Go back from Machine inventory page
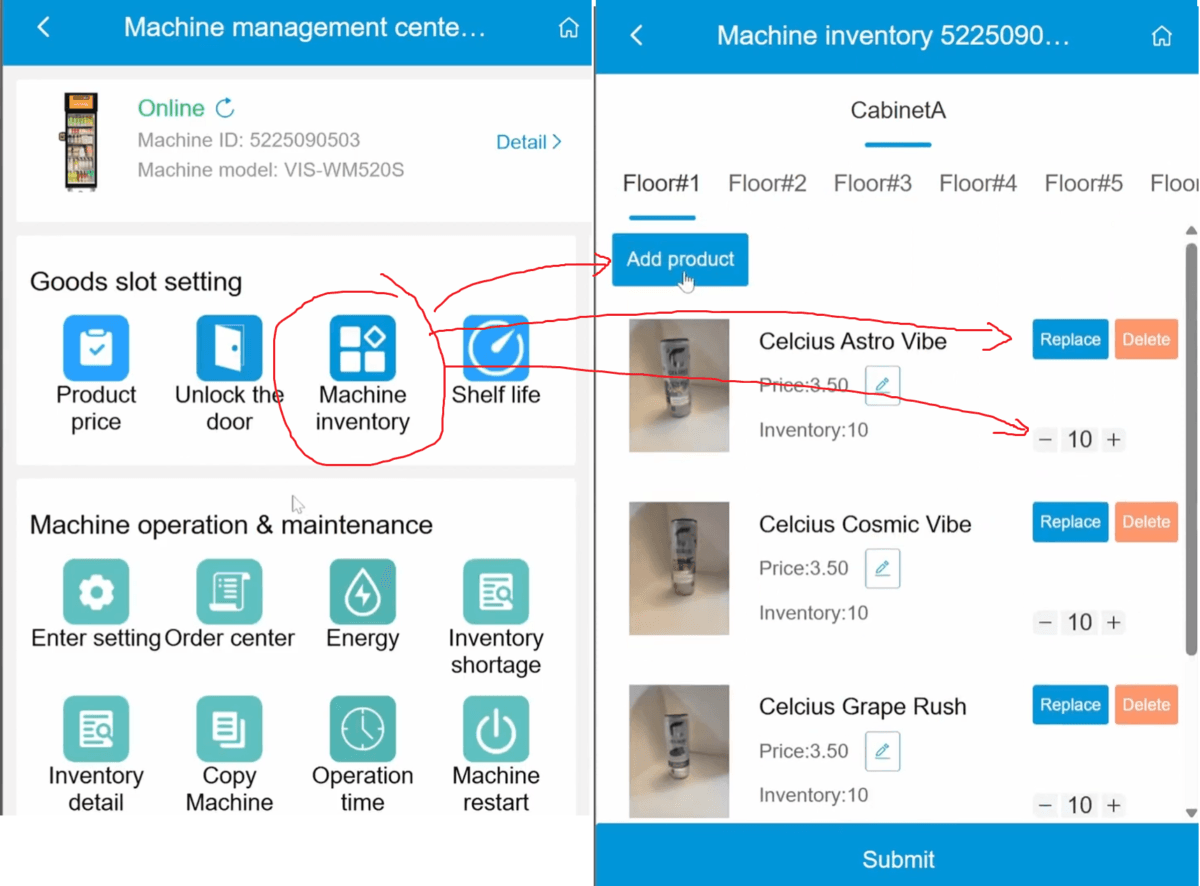 point(636,36)
